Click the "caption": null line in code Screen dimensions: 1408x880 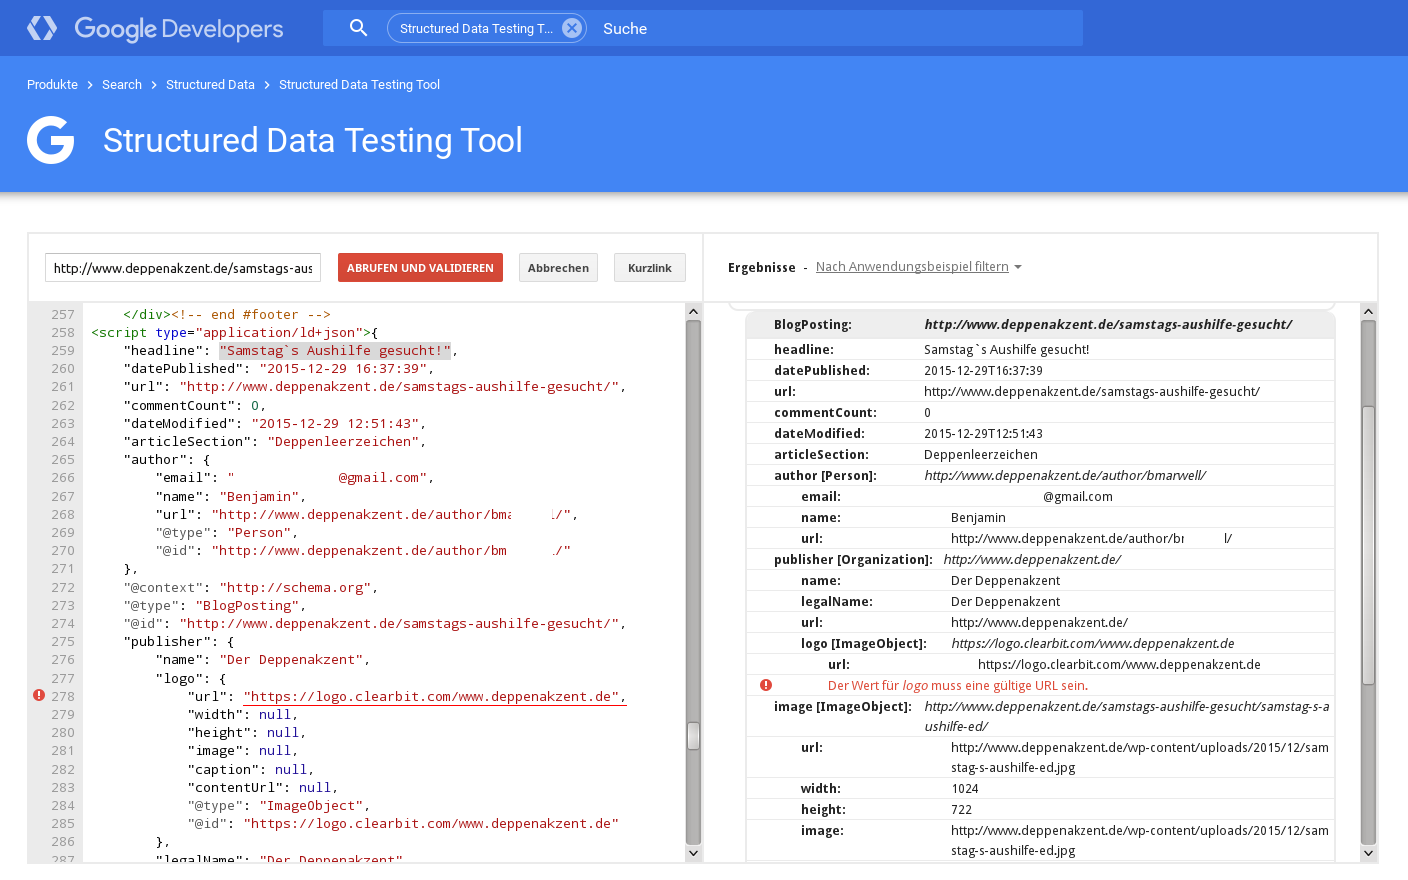[251, 769]
